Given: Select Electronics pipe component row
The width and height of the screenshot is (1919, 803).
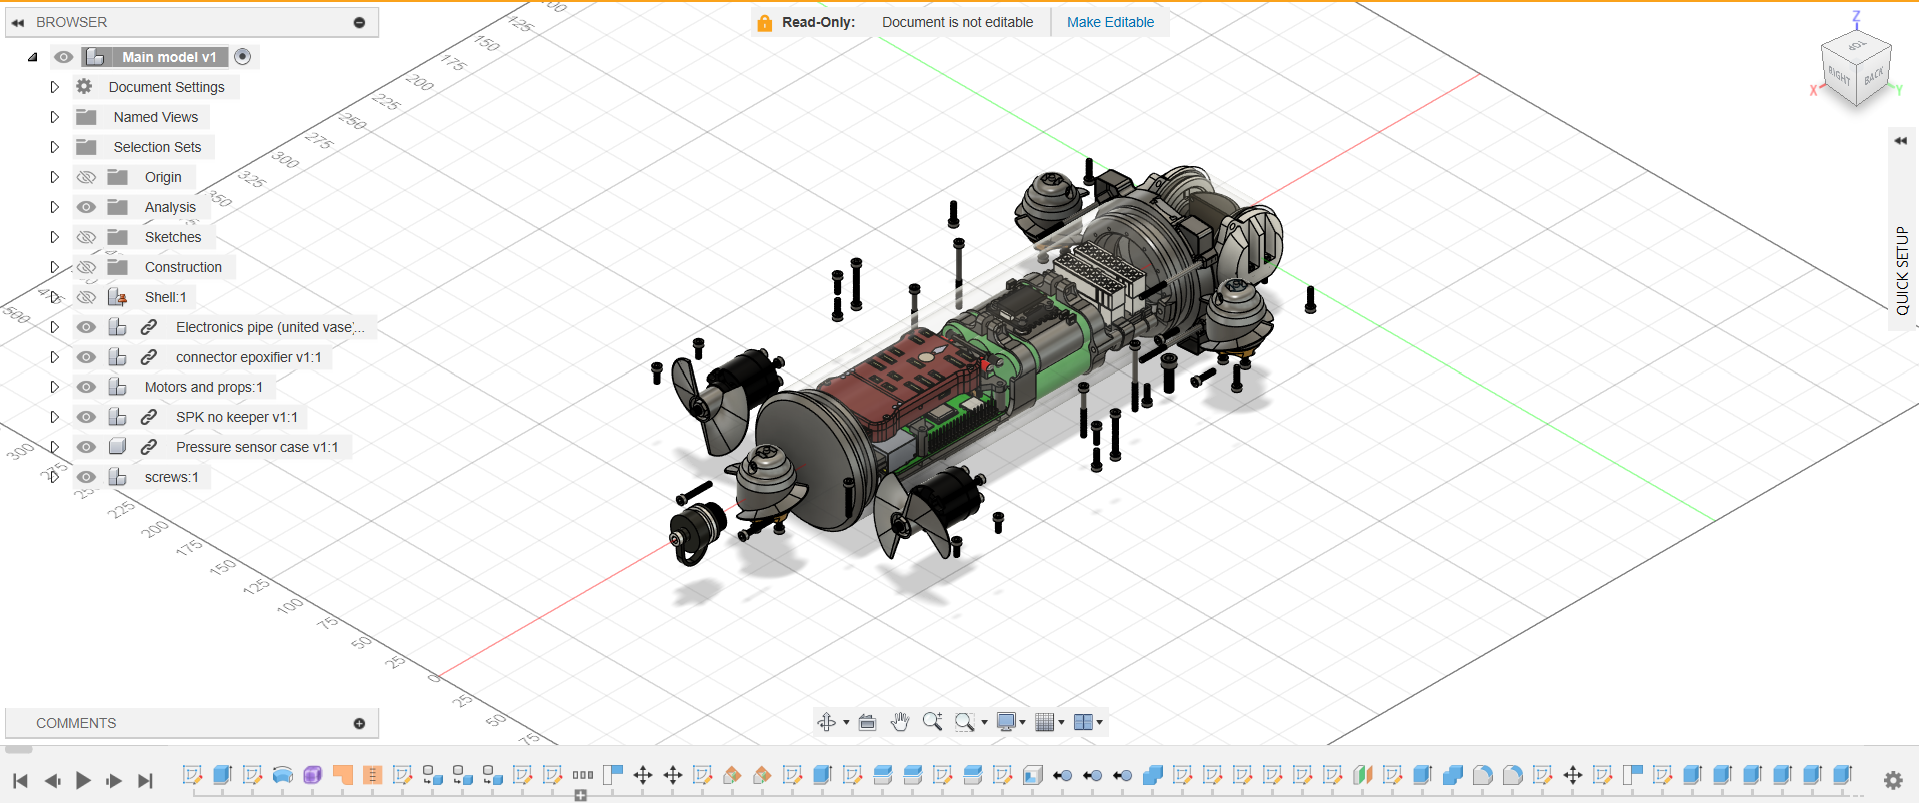Looking at the screenshot, I should point(225,327).
